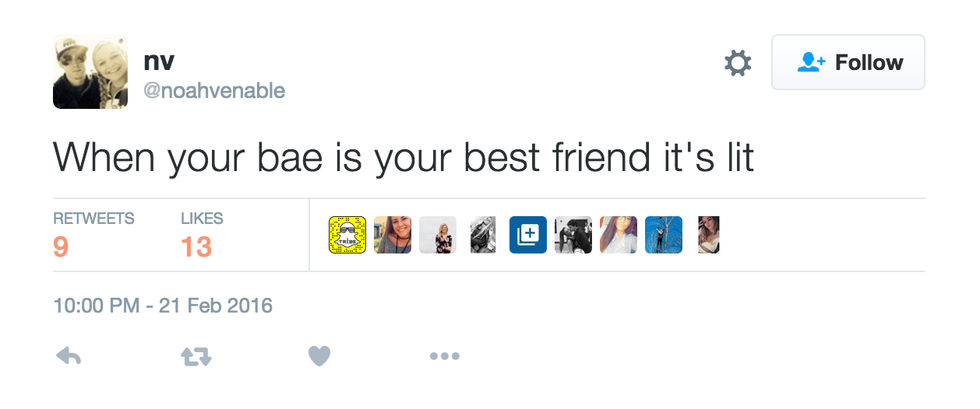
Task: Open the smiling woman avatar beside Snapchat icon
Action: (x=393, y=235)
